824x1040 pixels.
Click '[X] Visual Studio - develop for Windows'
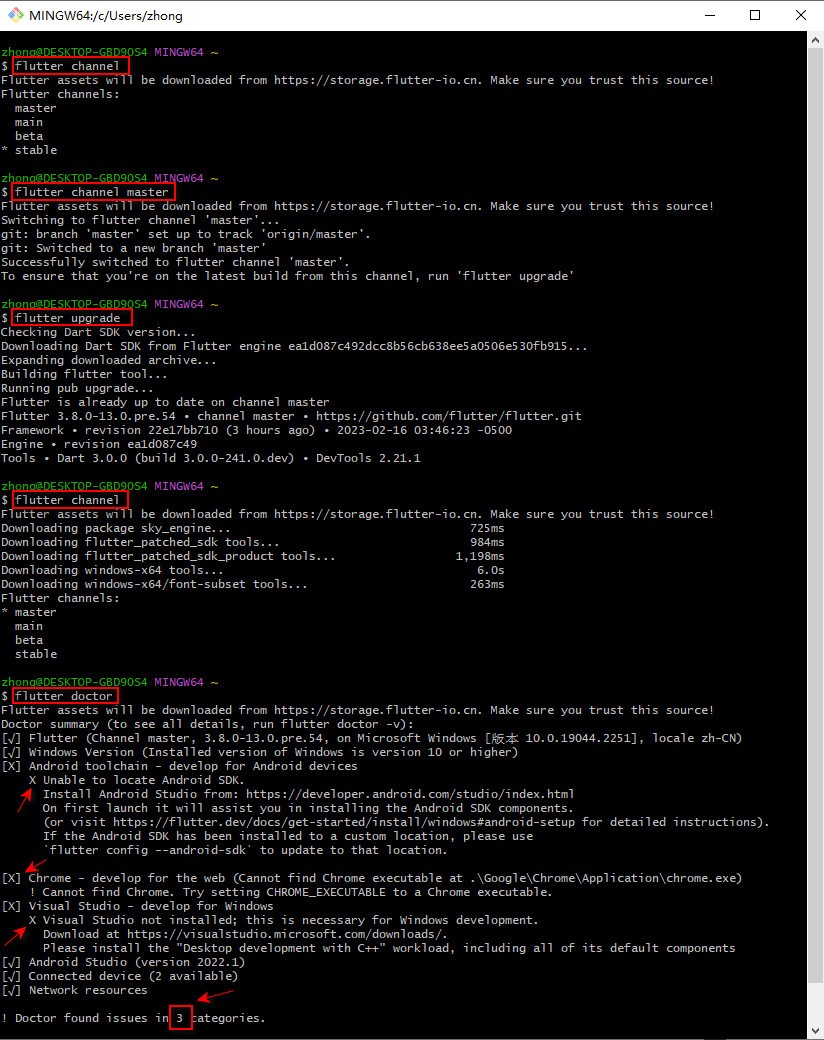coord(137,906)
